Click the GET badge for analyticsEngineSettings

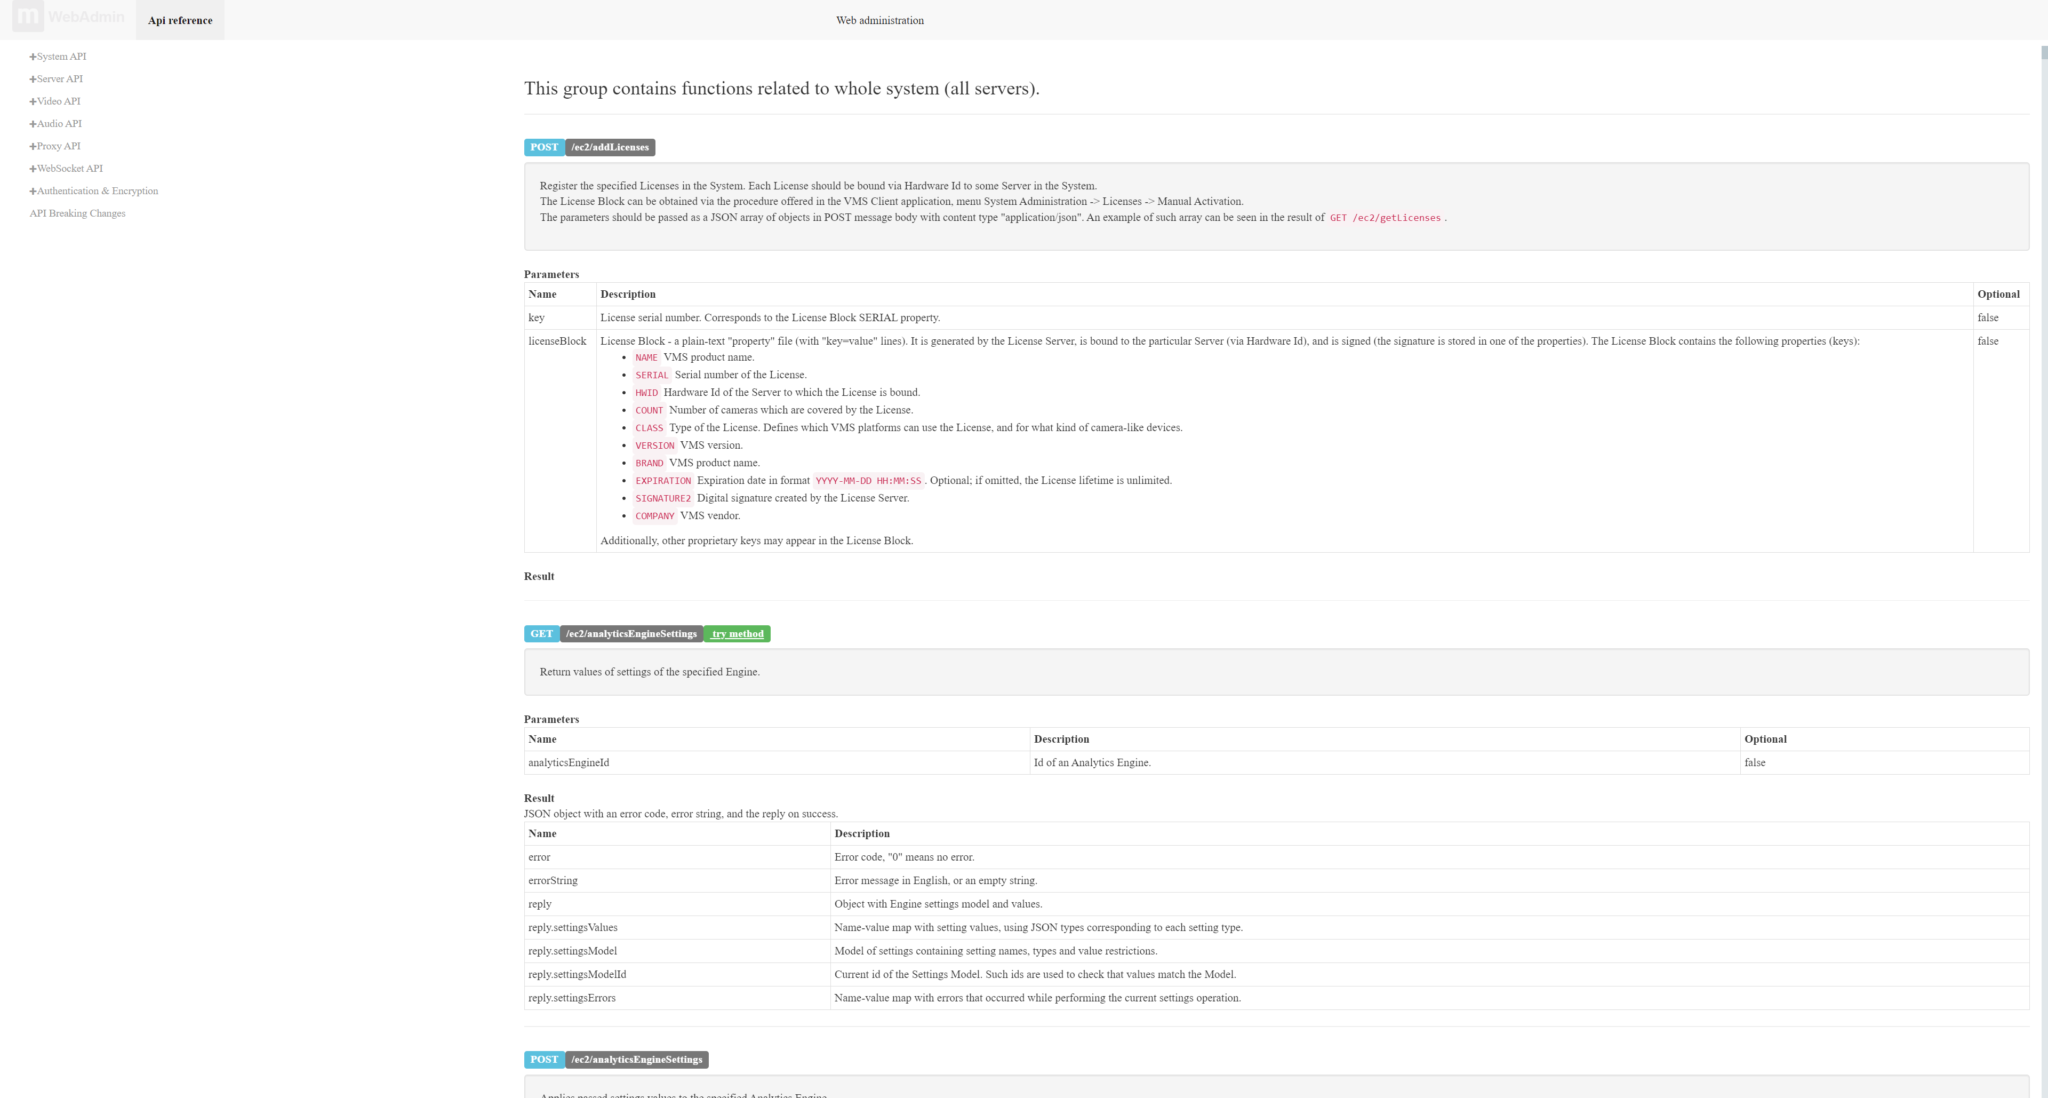541,634
